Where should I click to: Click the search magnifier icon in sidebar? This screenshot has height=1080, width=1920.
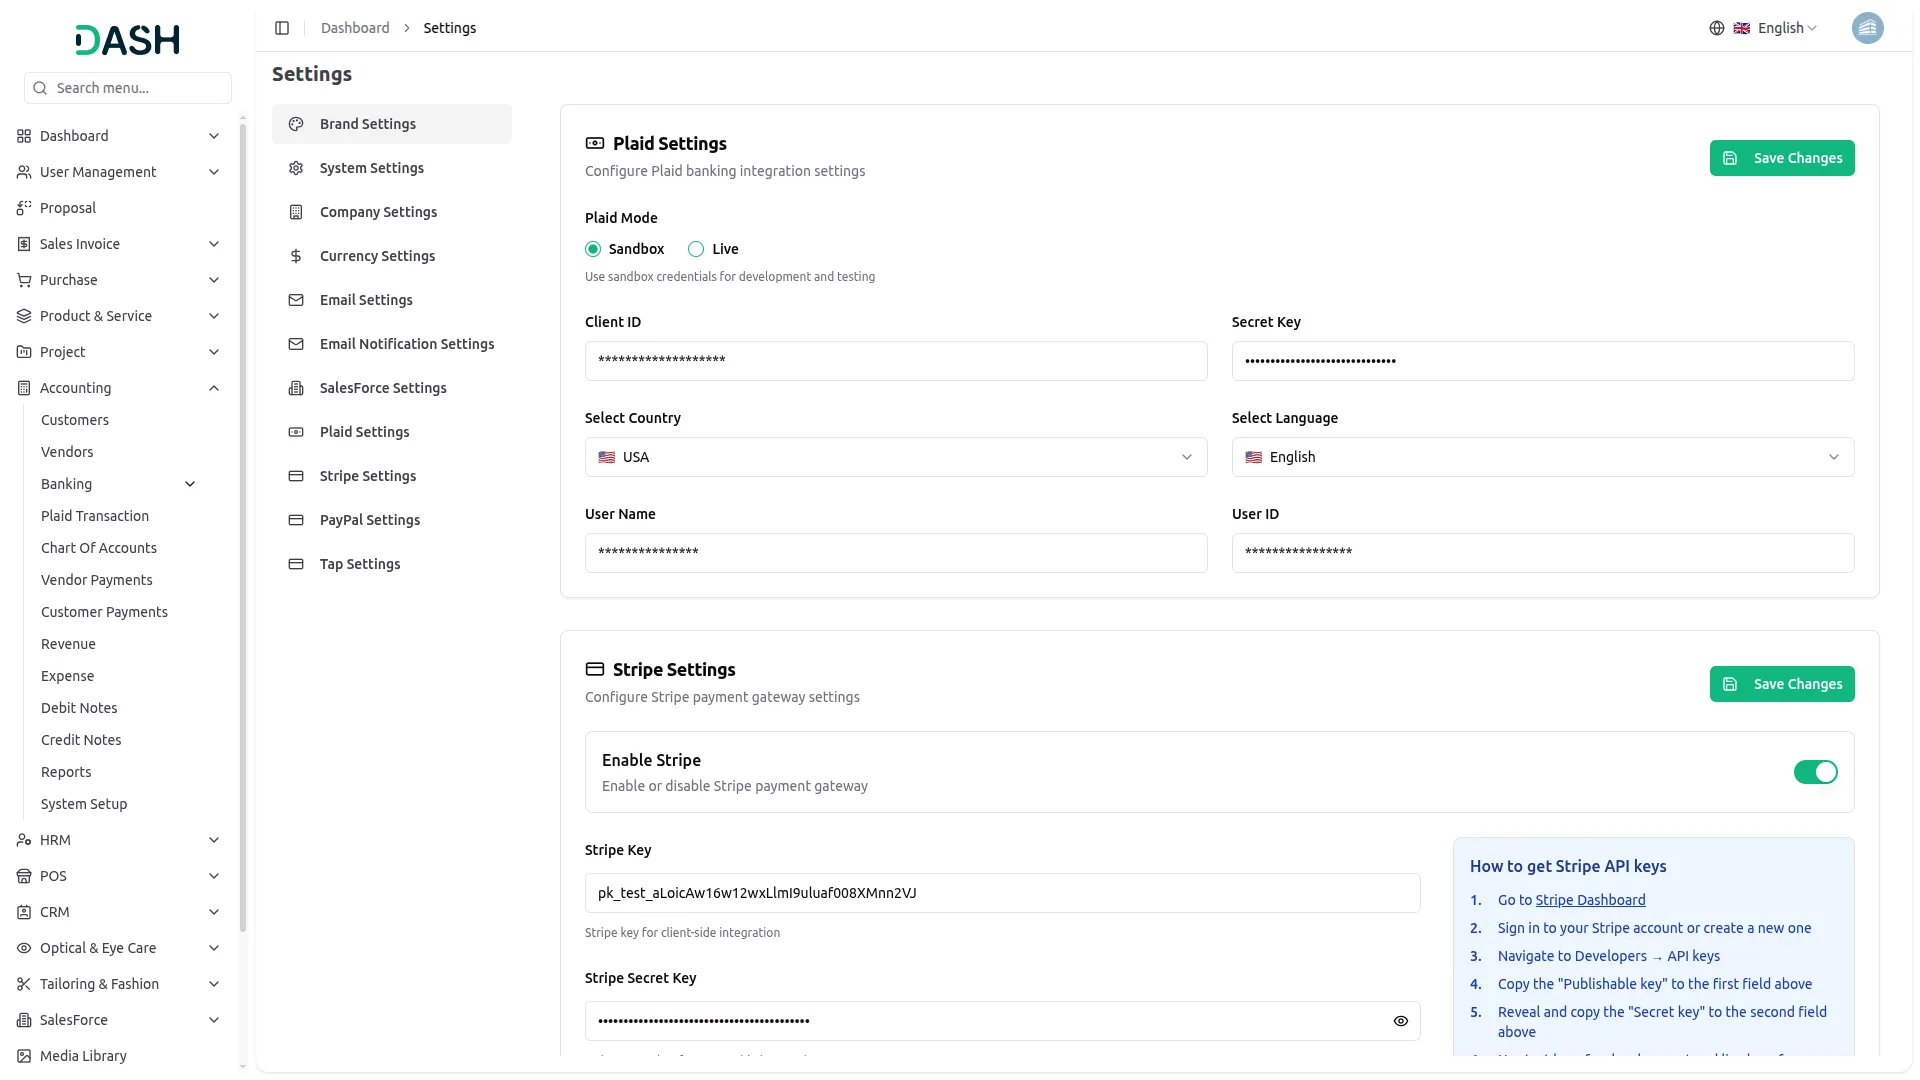[40, 88]
